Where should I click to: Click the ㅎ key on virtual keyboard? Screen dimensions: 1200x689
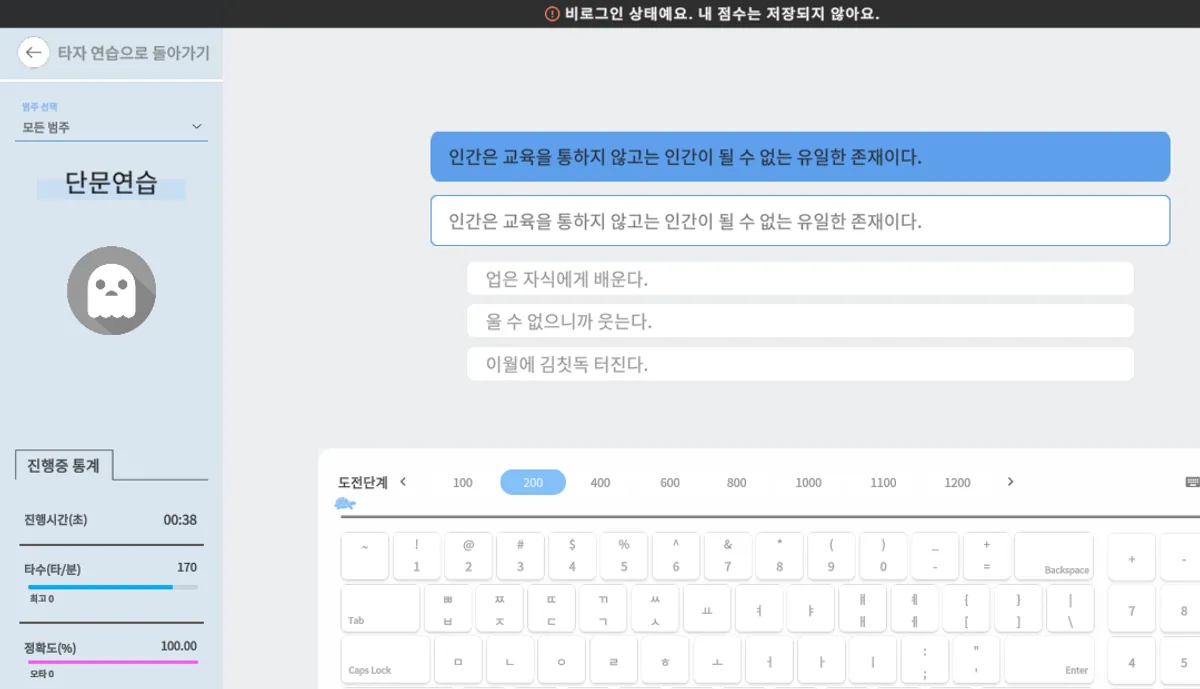pyautogui.click(x=665, y=660)
